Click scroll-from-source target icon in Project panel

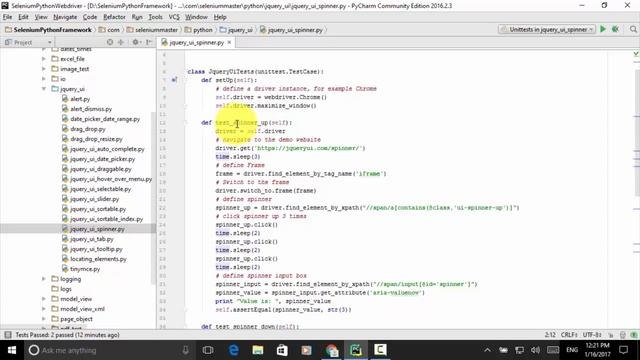click(x=110, y=42)
